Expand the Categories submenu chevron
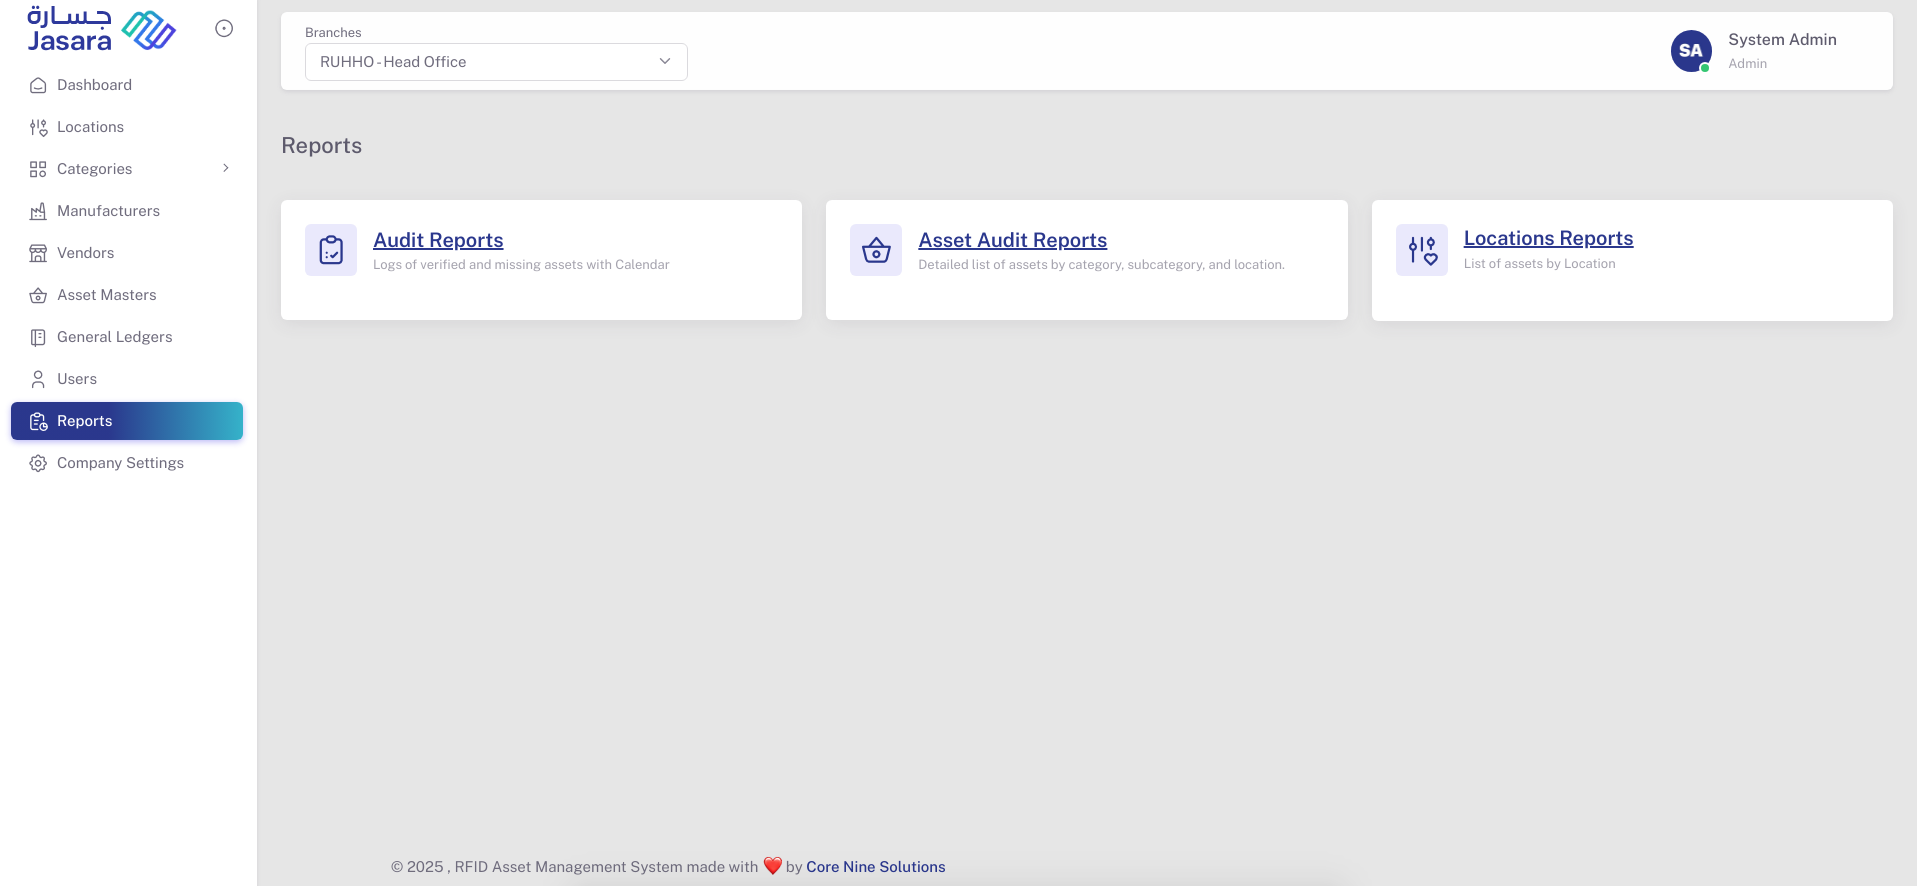1917x886 pixels. point(226,169)
